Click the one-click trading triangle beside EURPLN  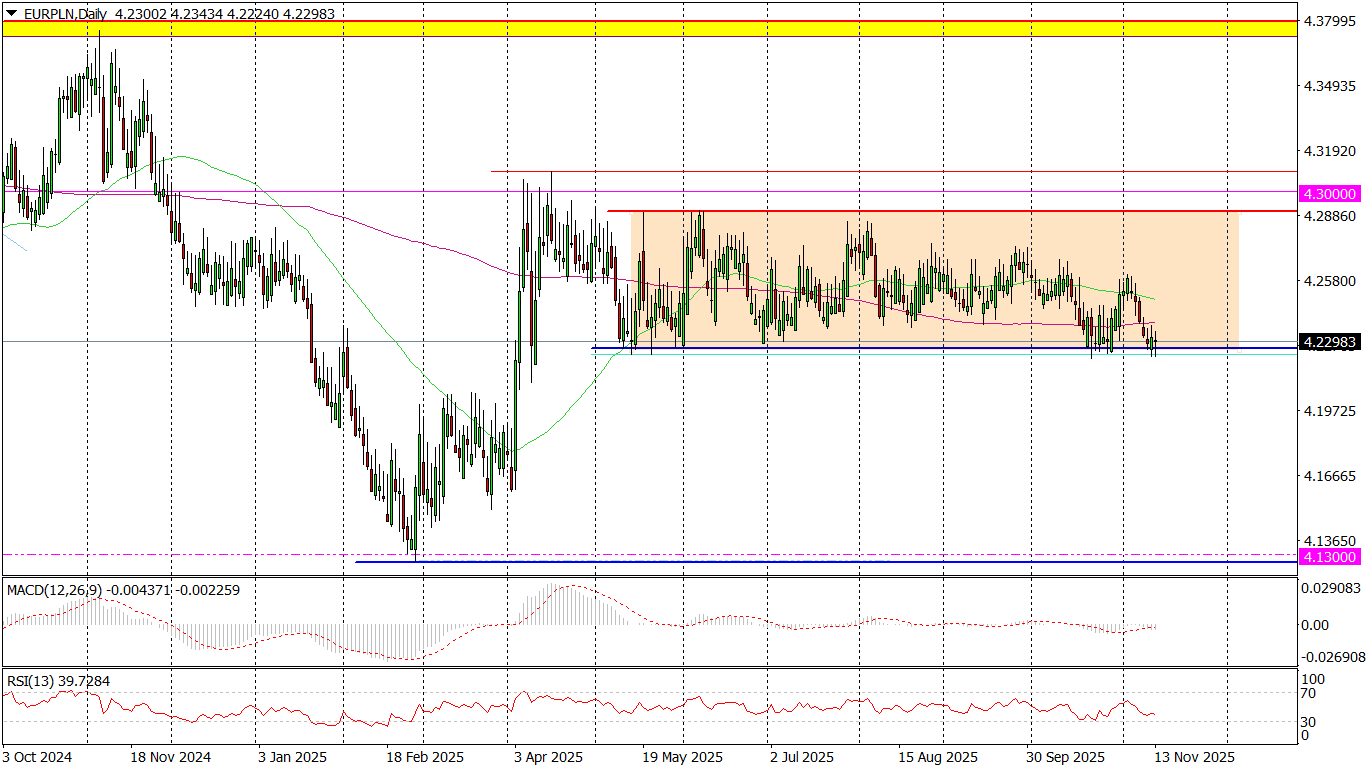tap(11, 14)
